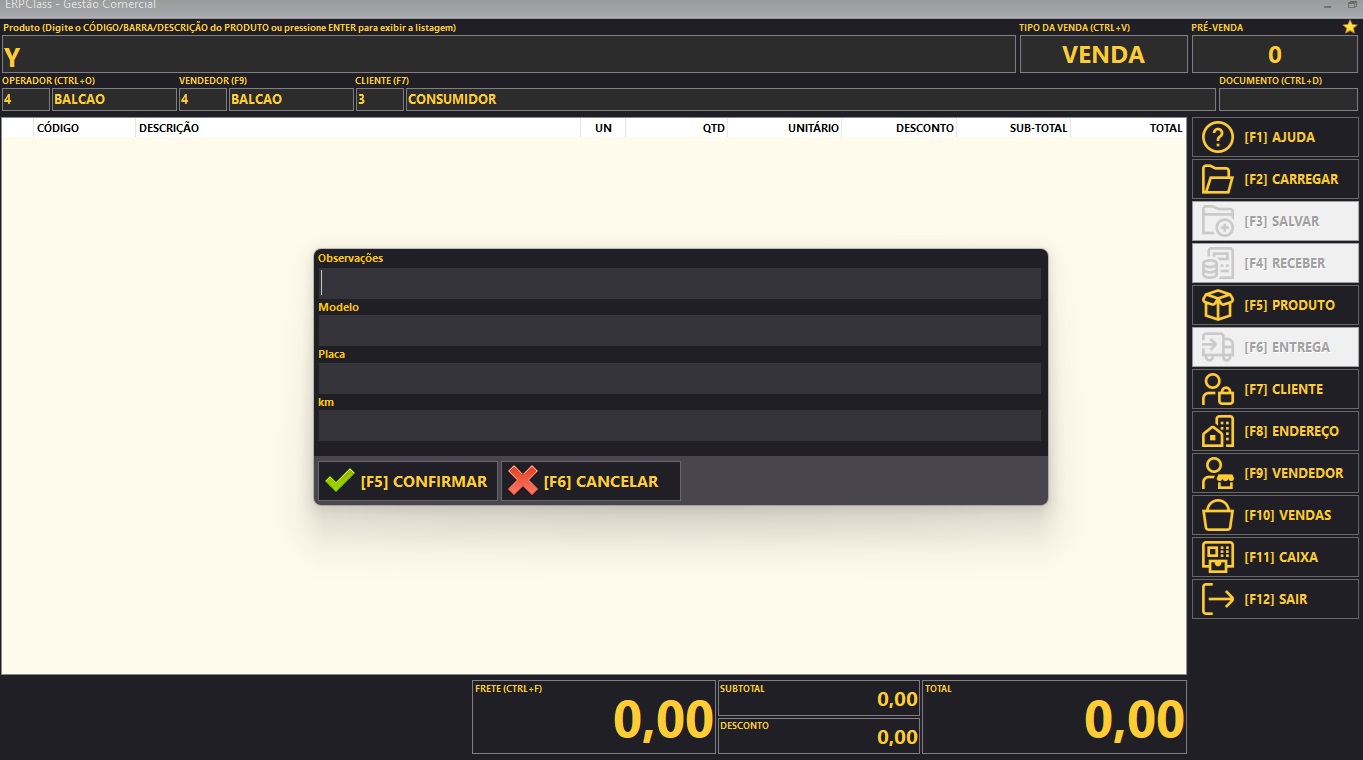Click the Frete value box
This screenshot has height=760, width=1363.
pyautogui.click(x=593, y=718)
